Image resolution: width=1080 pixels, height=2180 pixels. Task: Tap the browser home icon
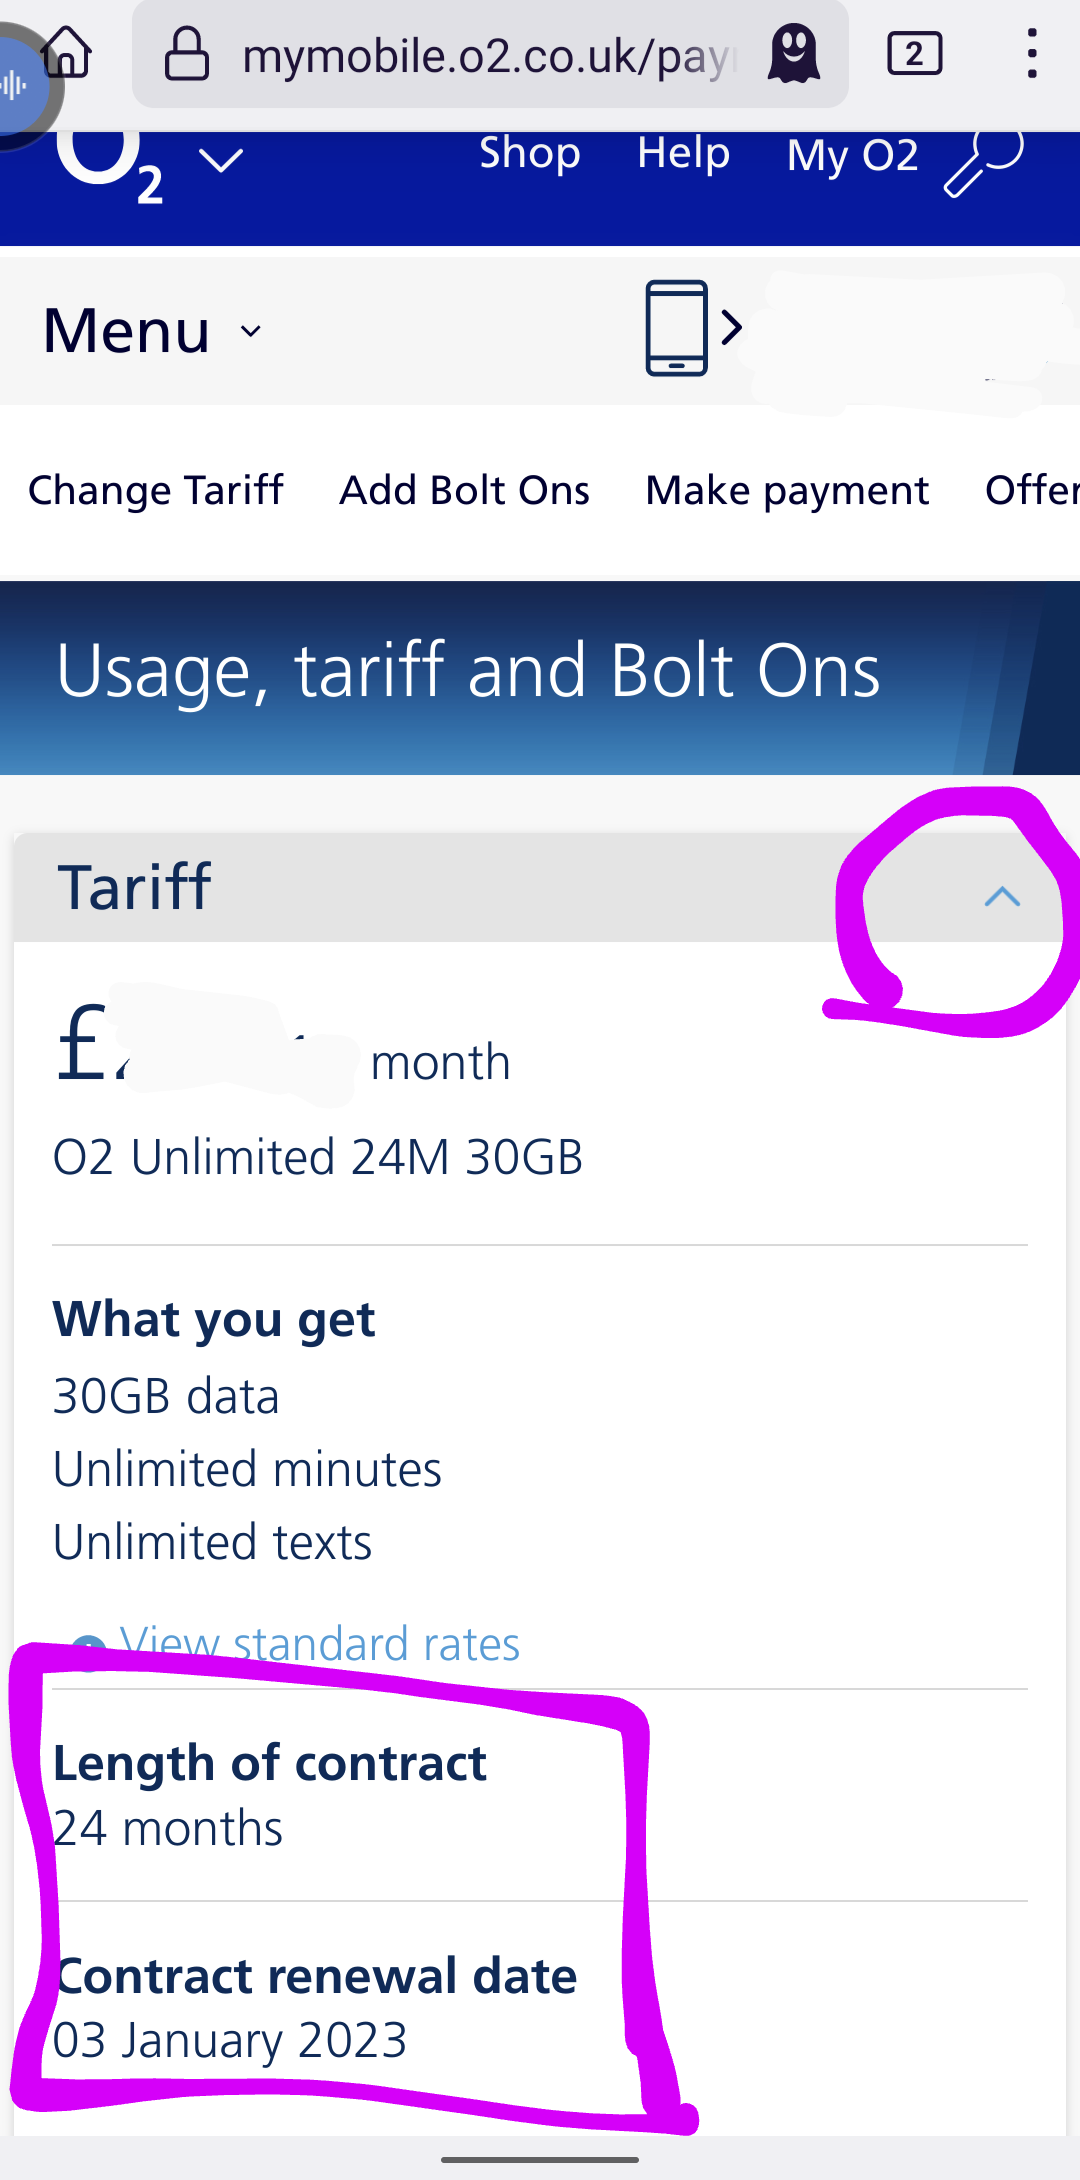click(68, 52)
